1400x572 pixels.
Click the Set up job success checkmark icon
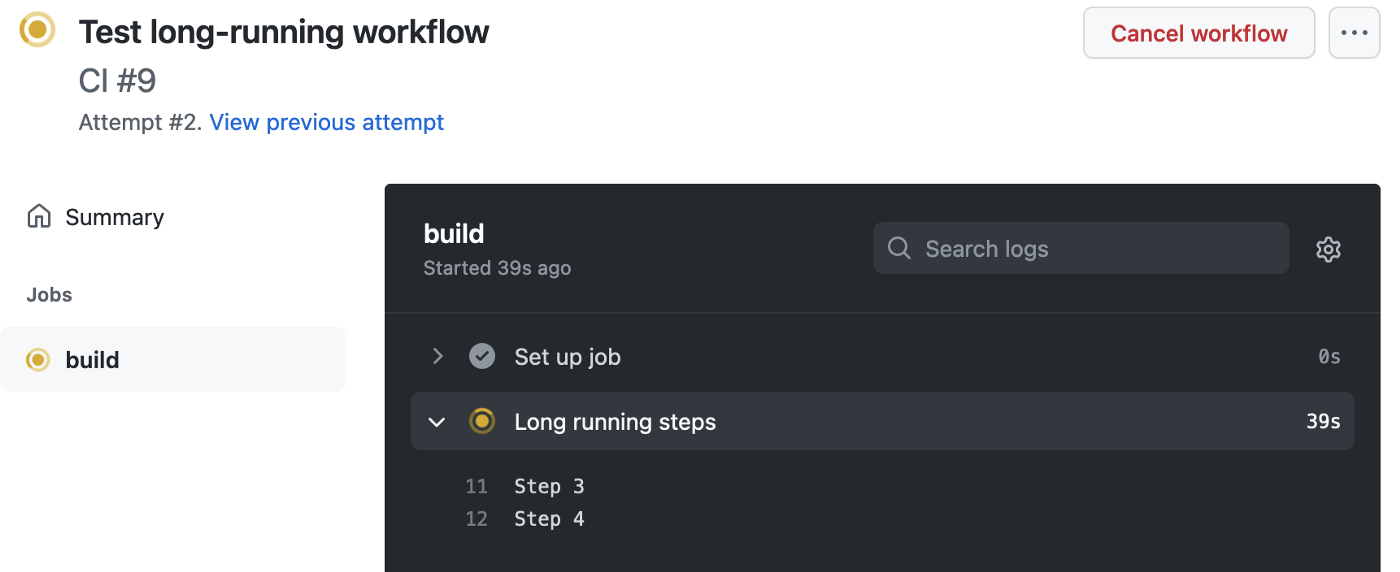click(x=482, y=356)
